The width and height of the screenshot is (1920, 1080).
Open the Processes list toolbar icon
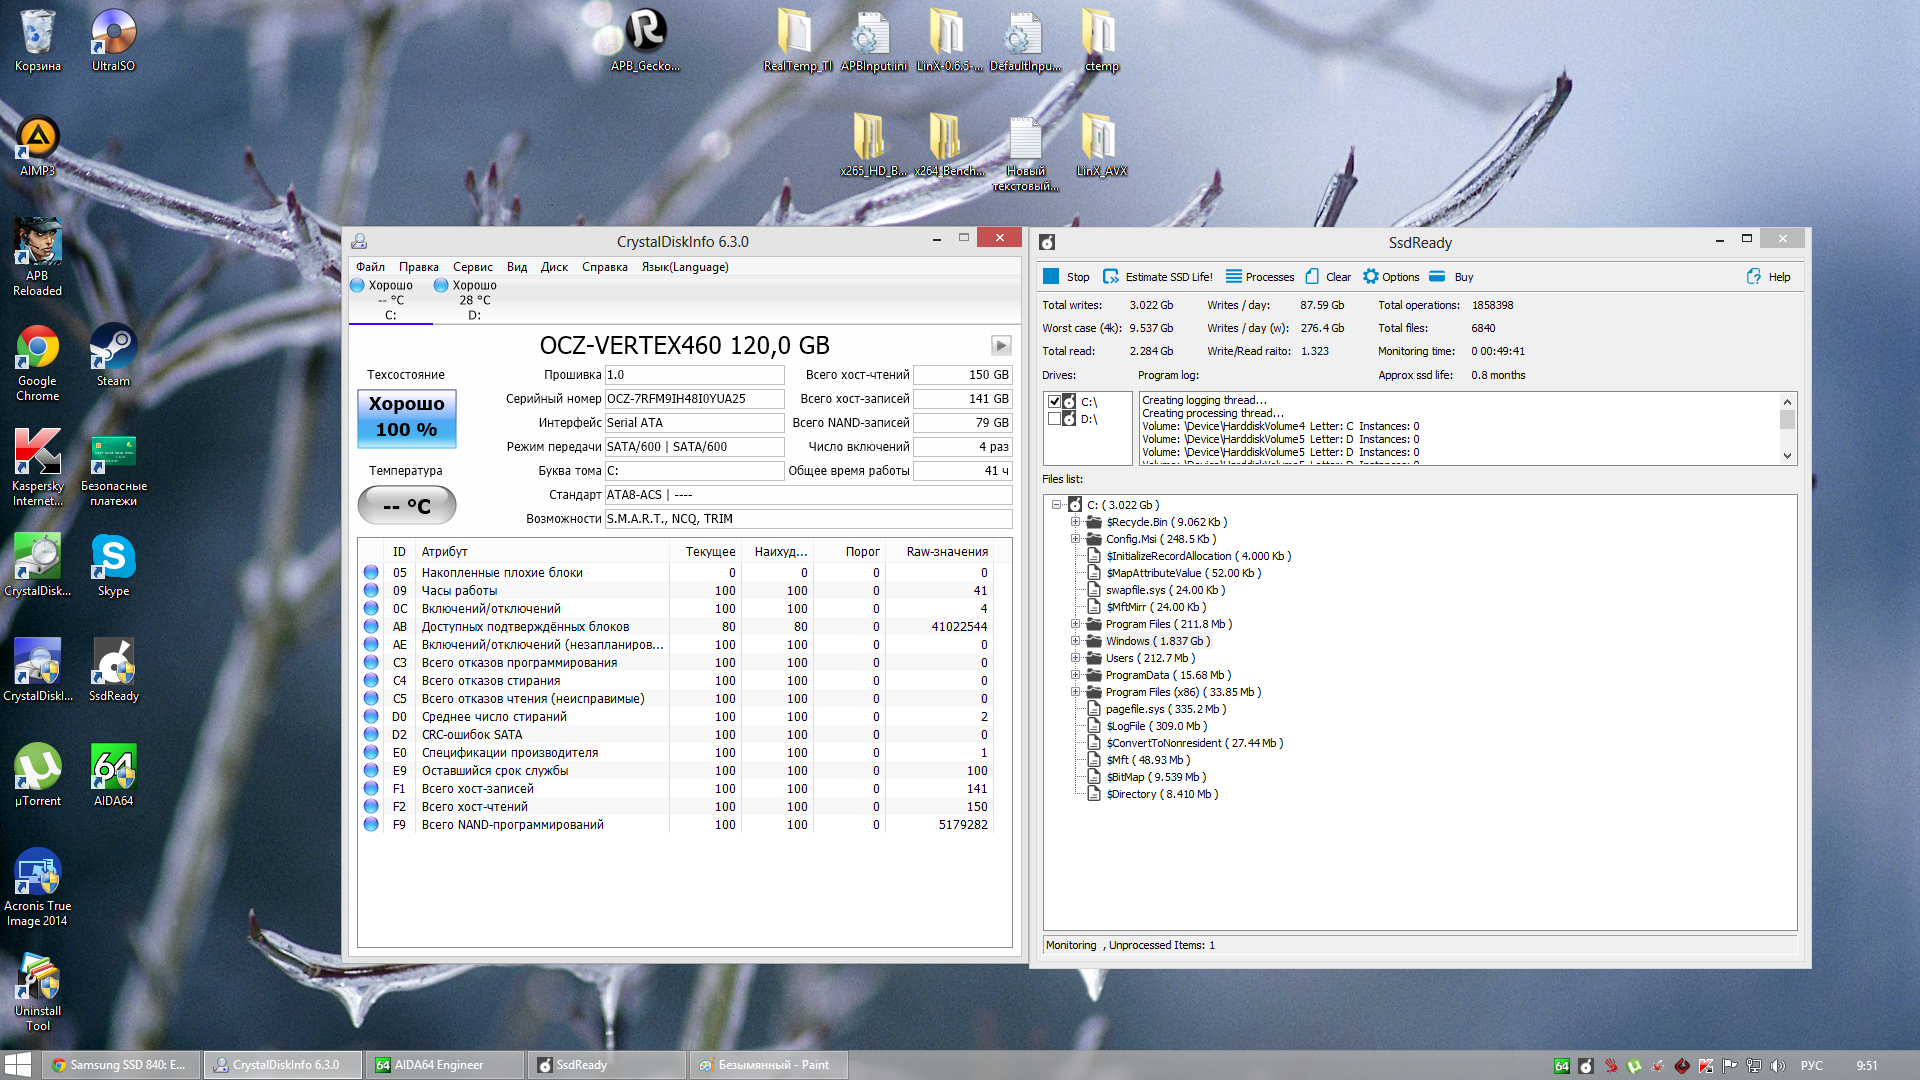pyautogui.click(x=1234, y=277)
